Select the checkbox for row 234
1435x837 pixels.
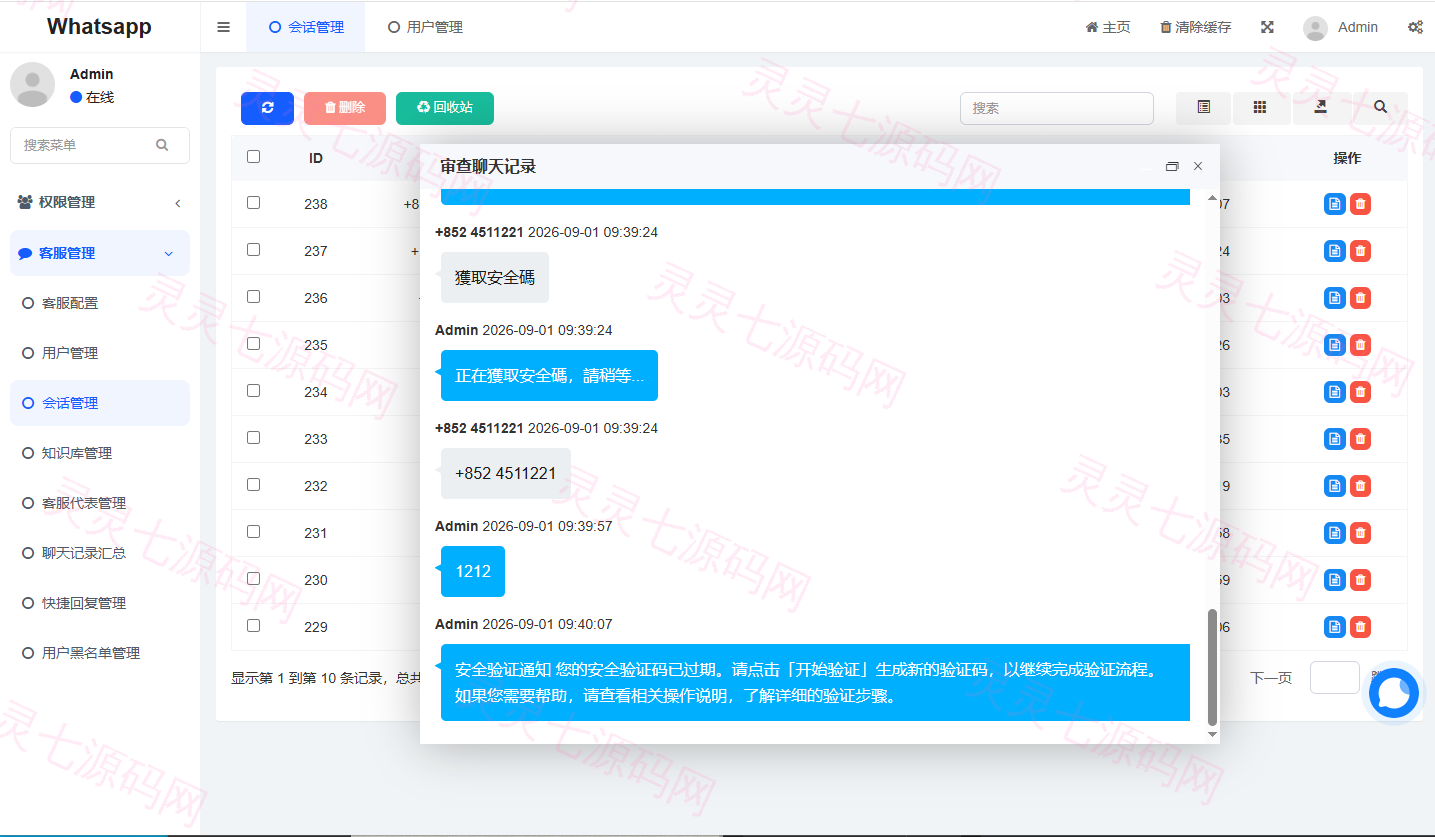tap(253, 391)
